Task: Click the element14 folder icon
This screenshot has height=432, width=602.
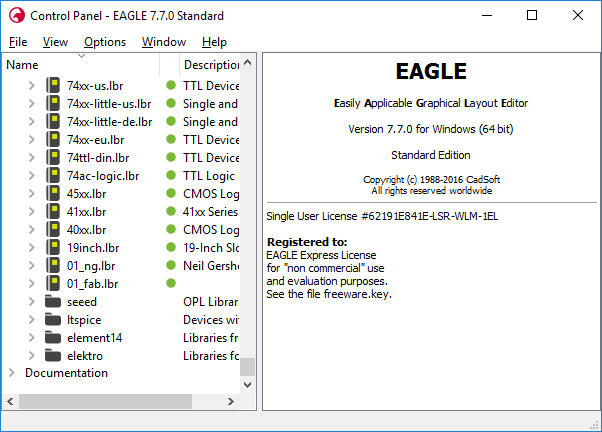Action: 53,338
